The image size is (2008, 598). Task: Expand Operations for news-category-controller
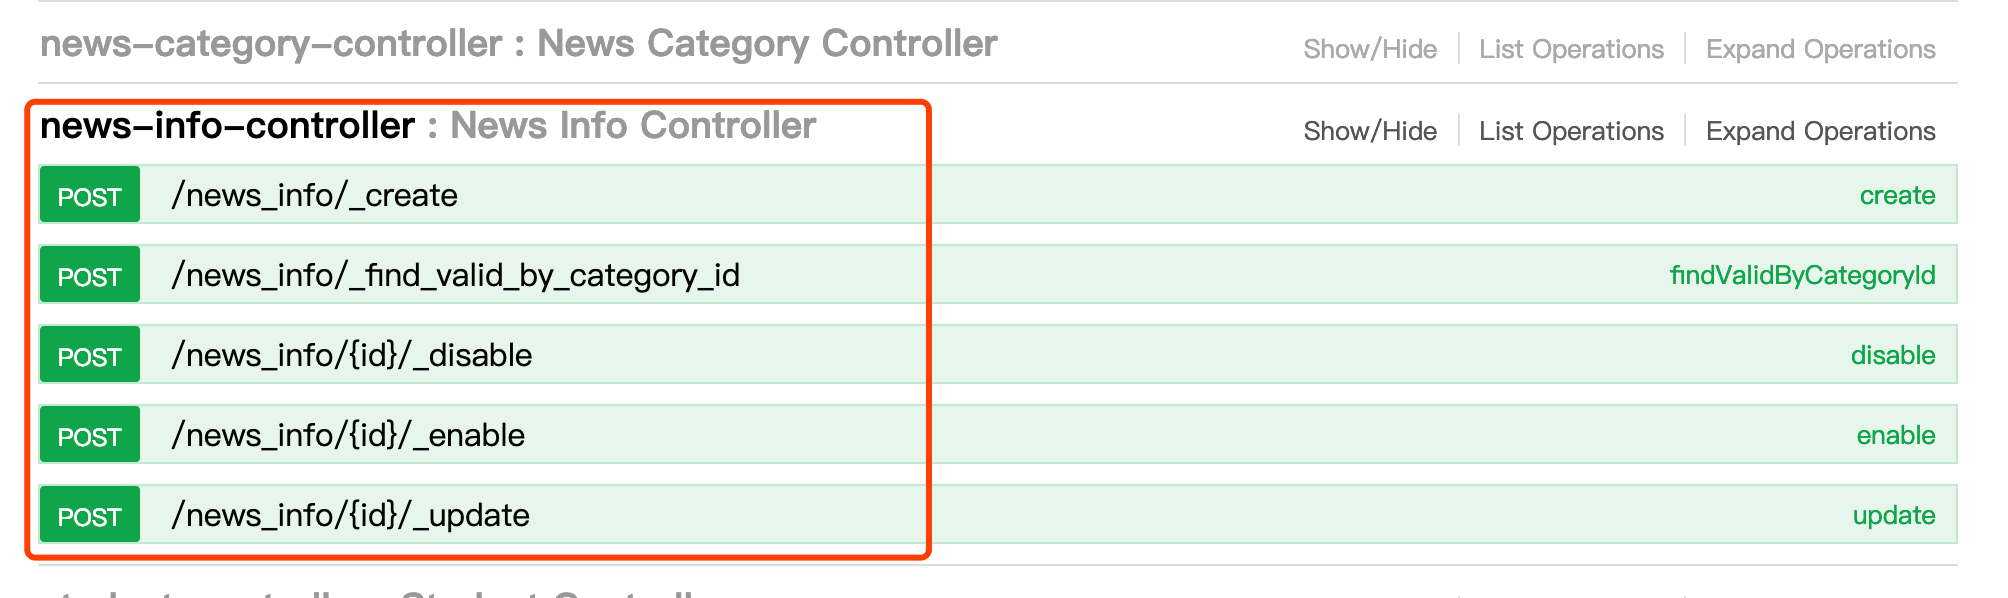tap(1820, 49)
